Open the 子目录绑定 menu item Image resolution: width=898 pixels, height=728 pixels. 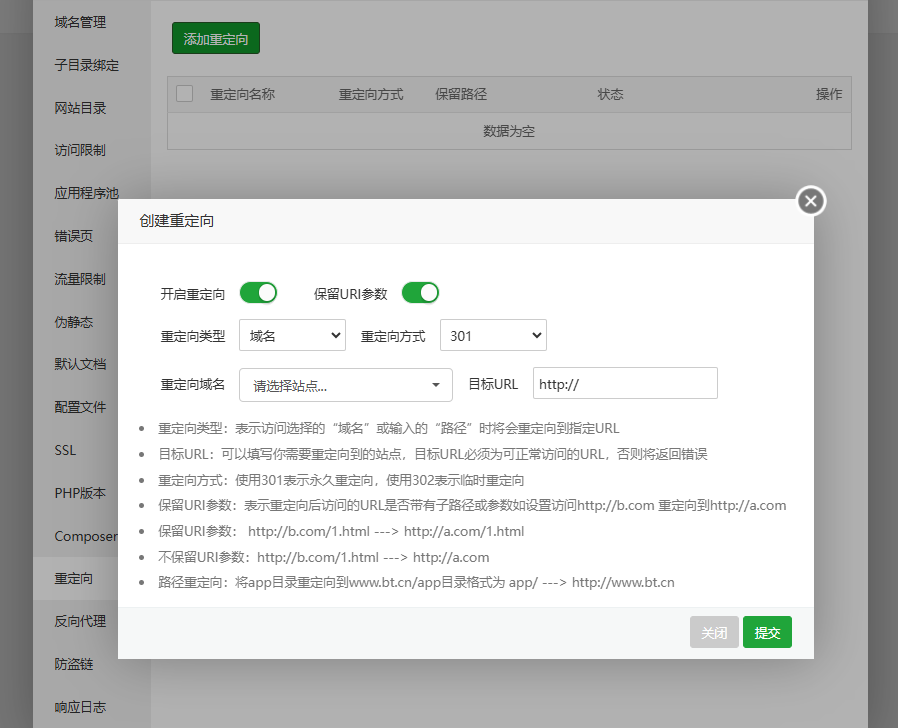point(86,65)
